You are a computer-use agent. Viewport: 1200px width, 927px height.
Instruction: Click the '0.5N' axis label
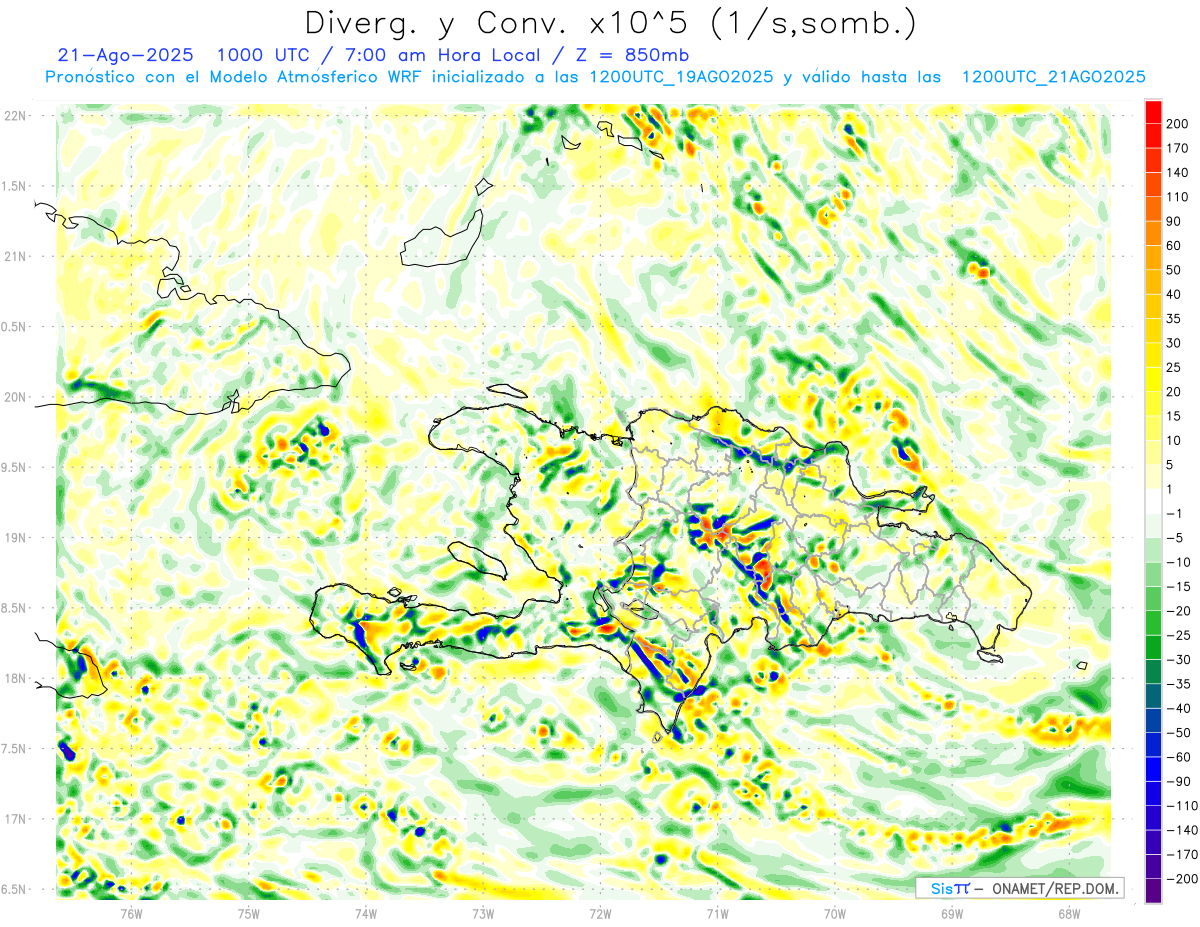(14, 327)
